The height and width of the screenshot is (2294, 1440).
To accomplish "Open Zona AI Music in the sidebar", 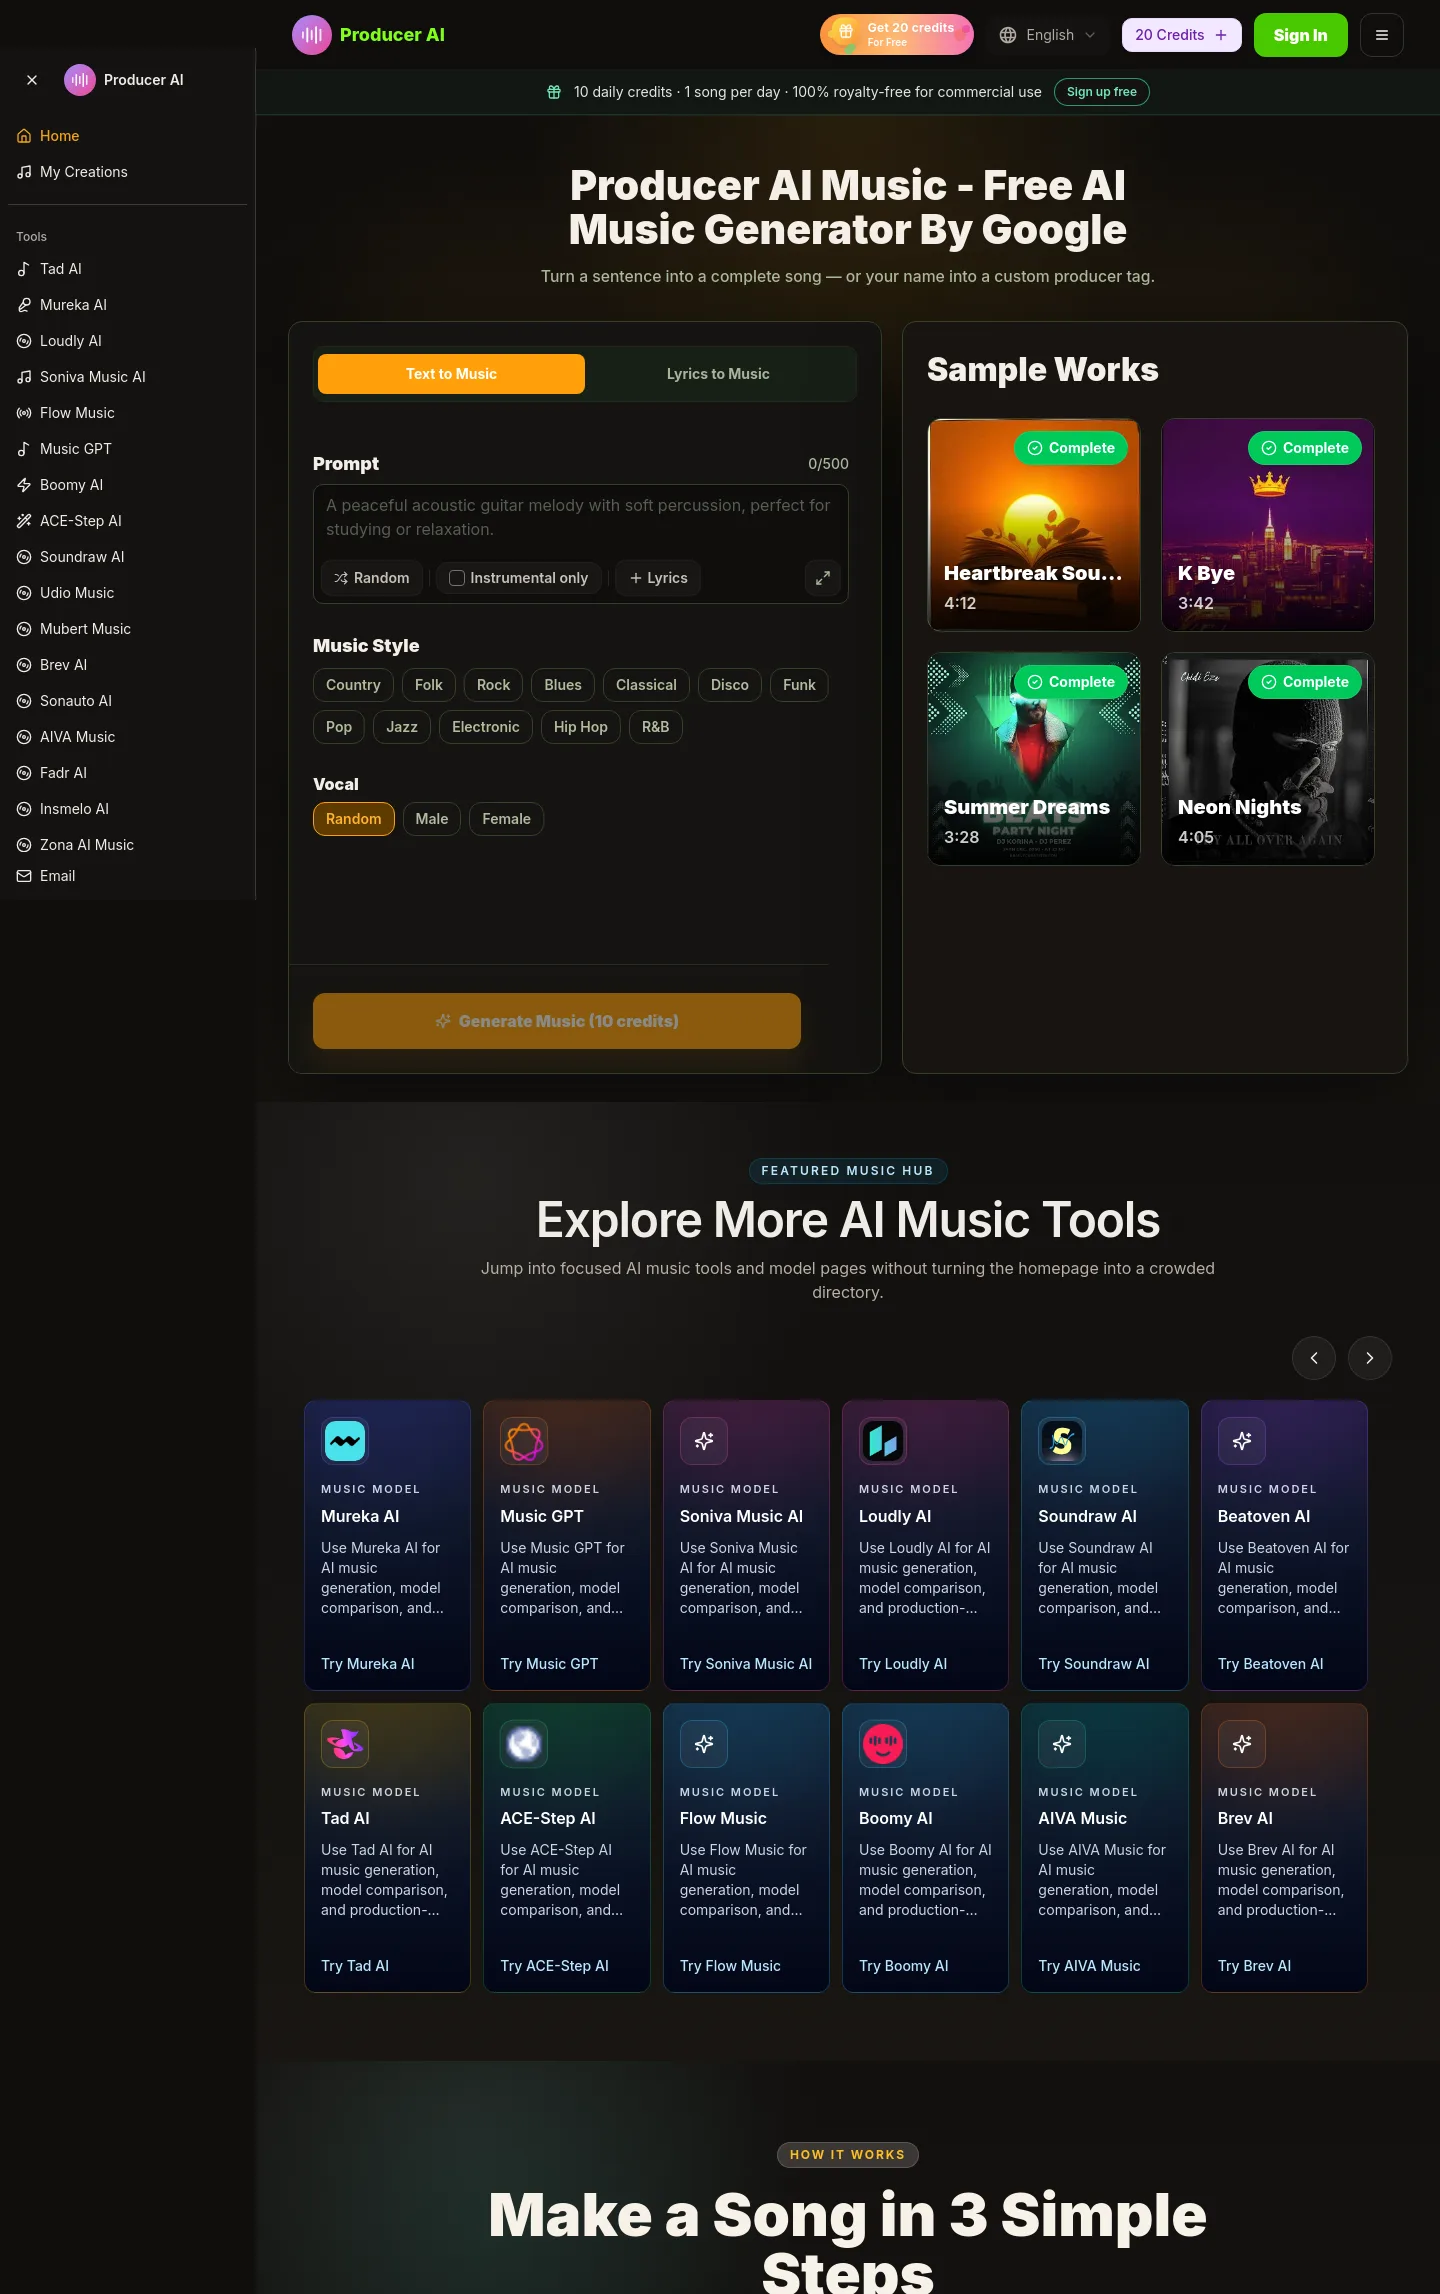I will [x=127, y=845].
